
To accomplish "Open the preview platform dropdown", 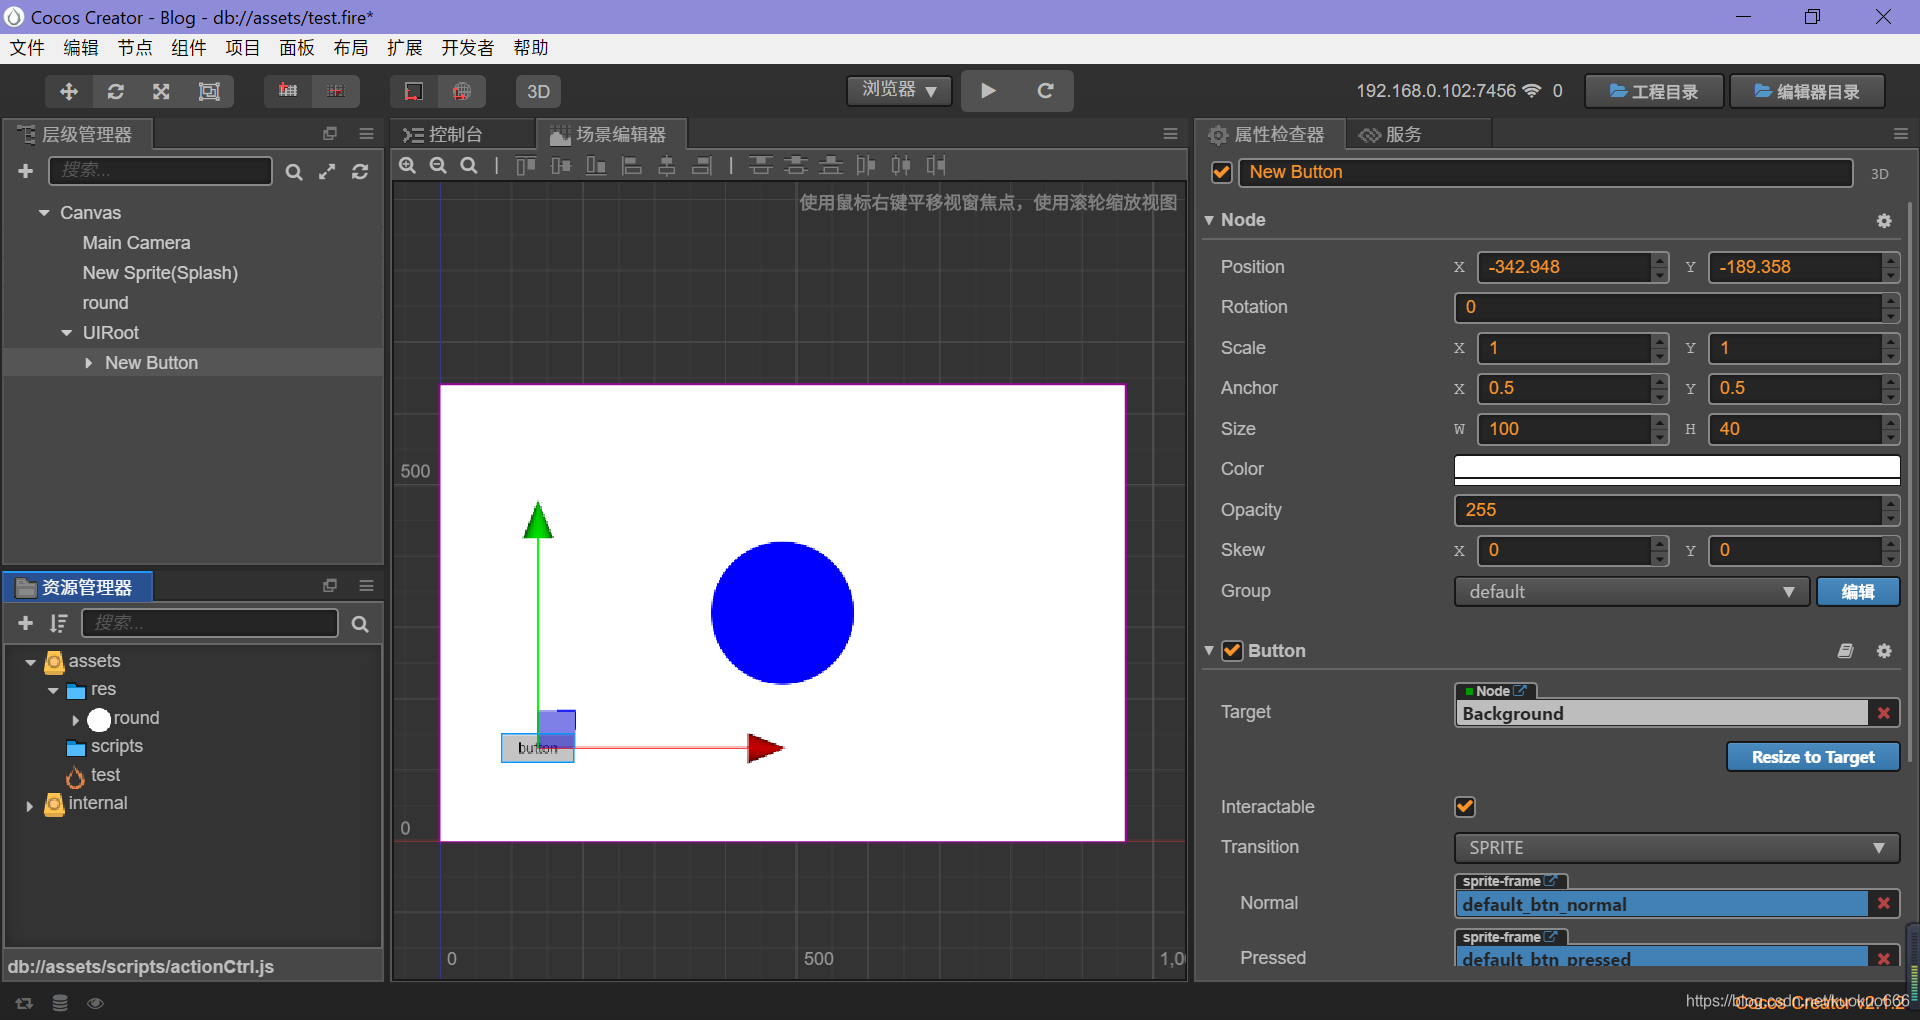I will [899, 90].
